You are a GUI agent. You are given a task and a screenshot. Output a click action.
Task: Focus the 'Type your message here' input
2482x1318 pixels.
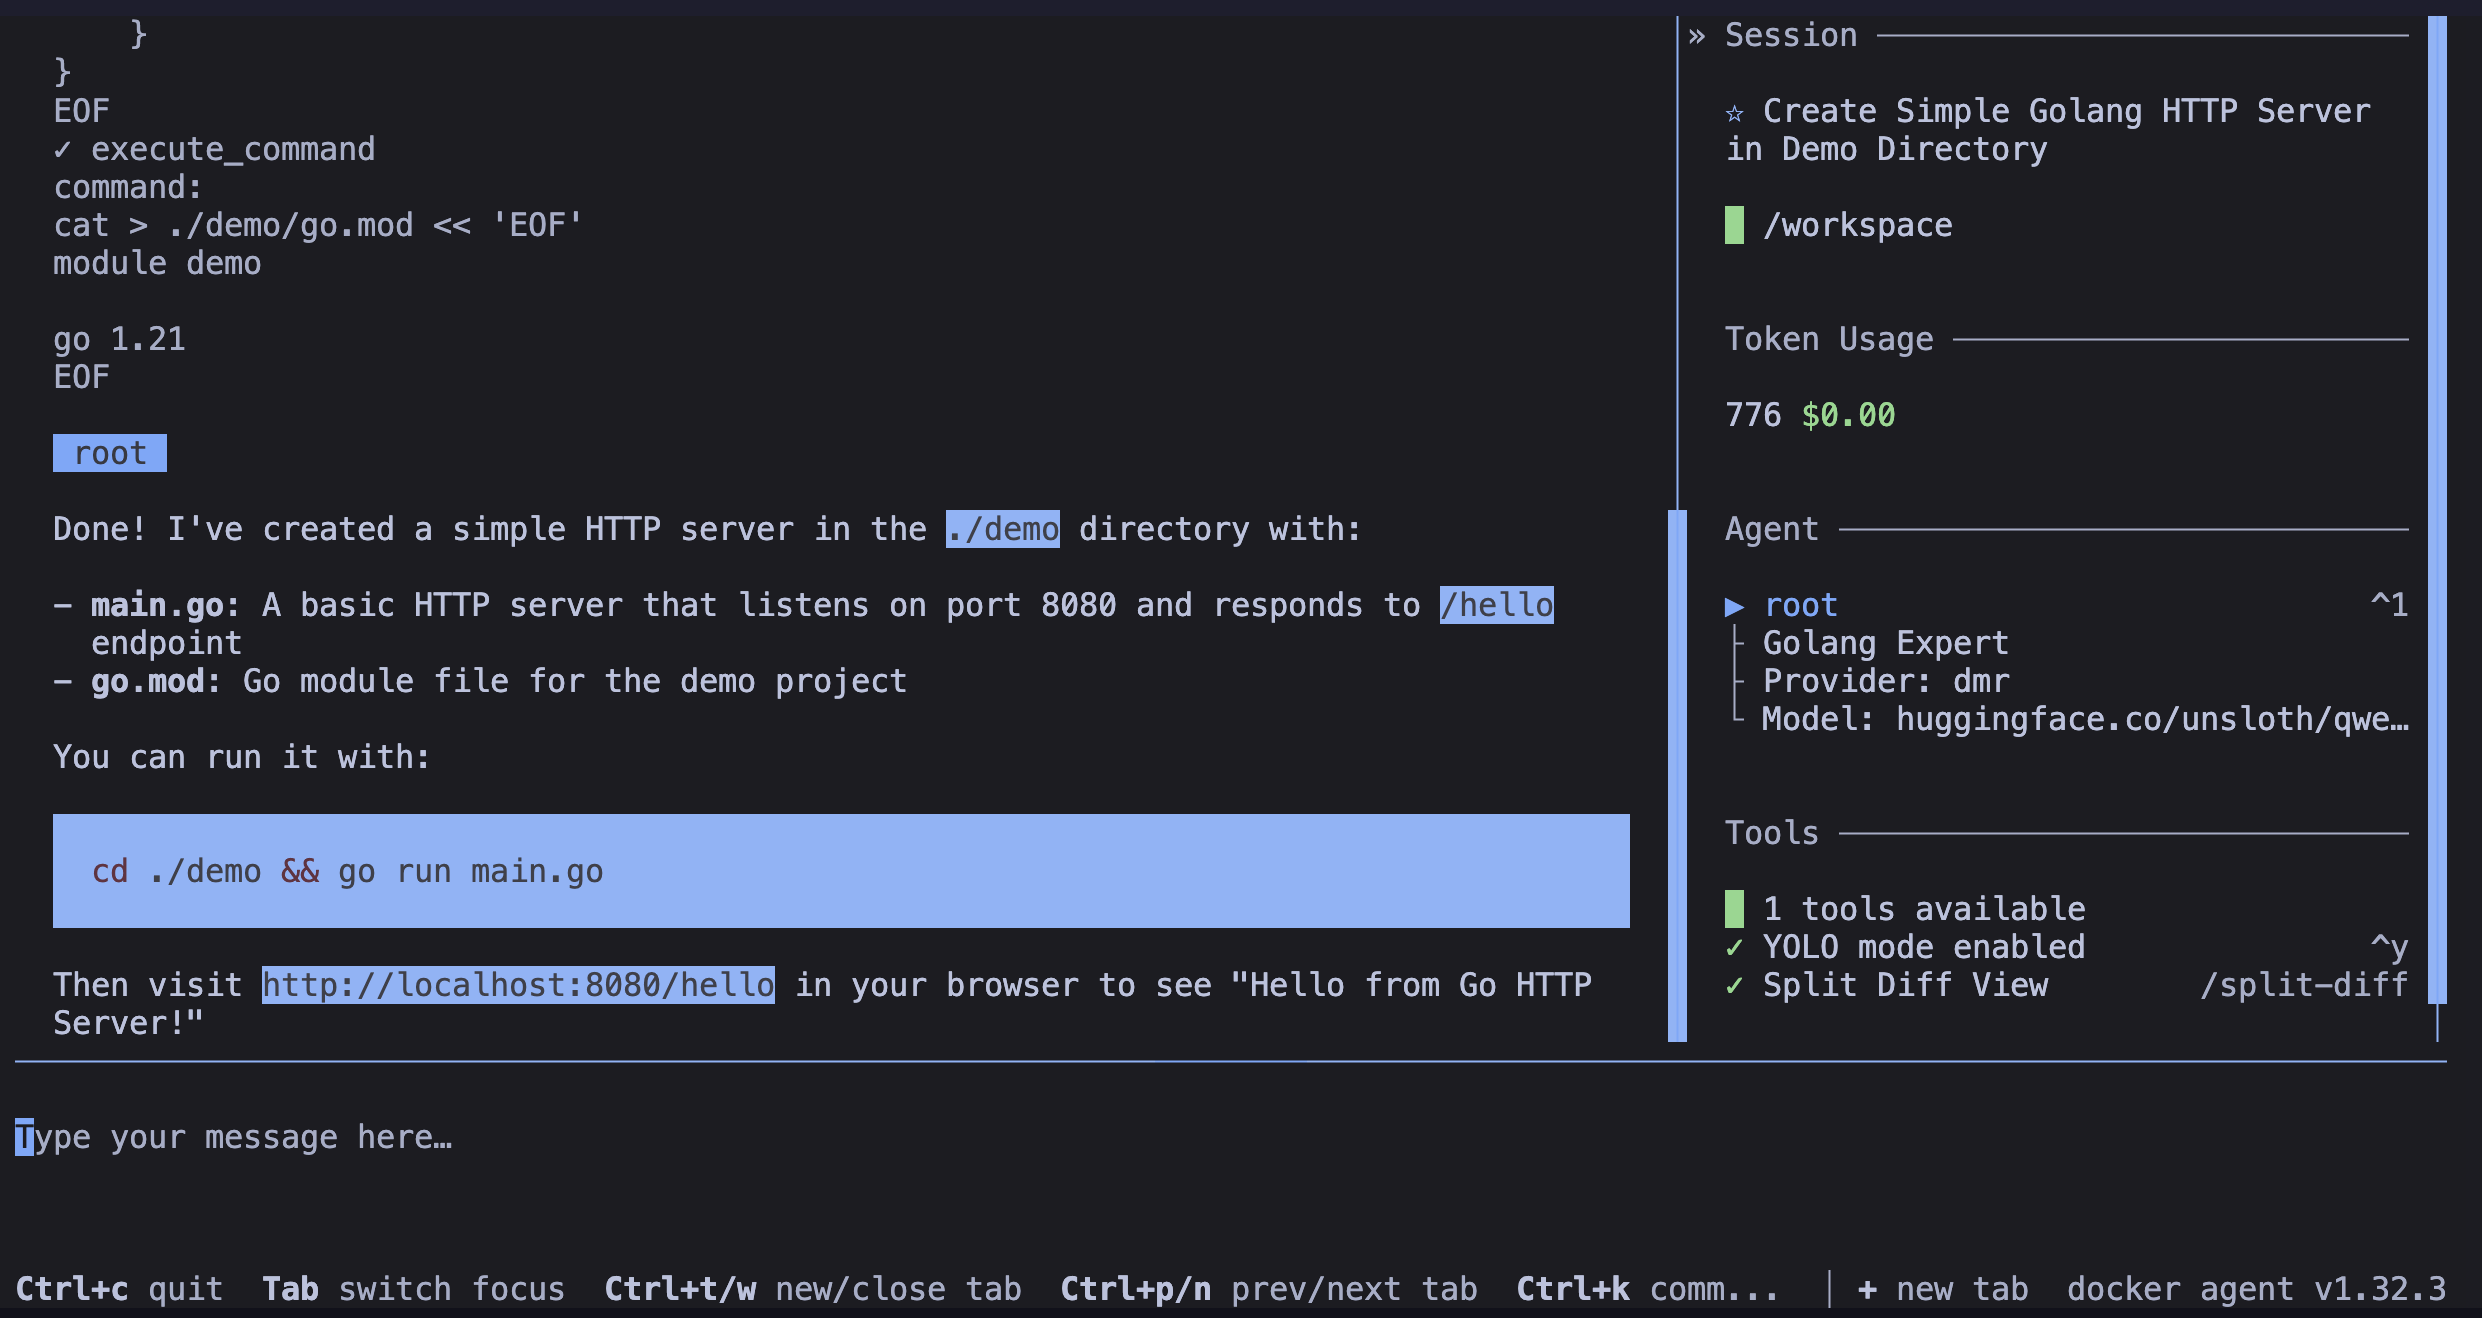(232, 1137)
